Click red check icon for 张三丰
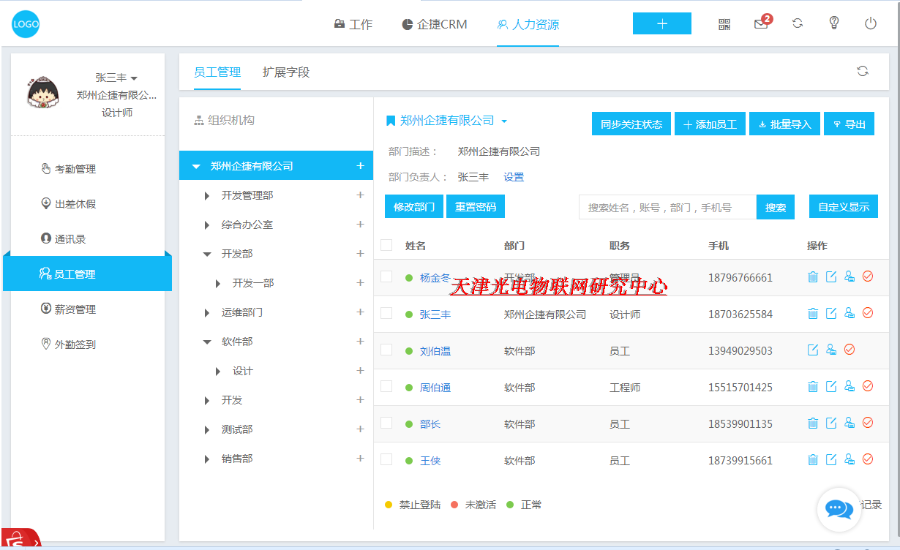Viewport: 900px width, 550px height. tap(868, 313)
